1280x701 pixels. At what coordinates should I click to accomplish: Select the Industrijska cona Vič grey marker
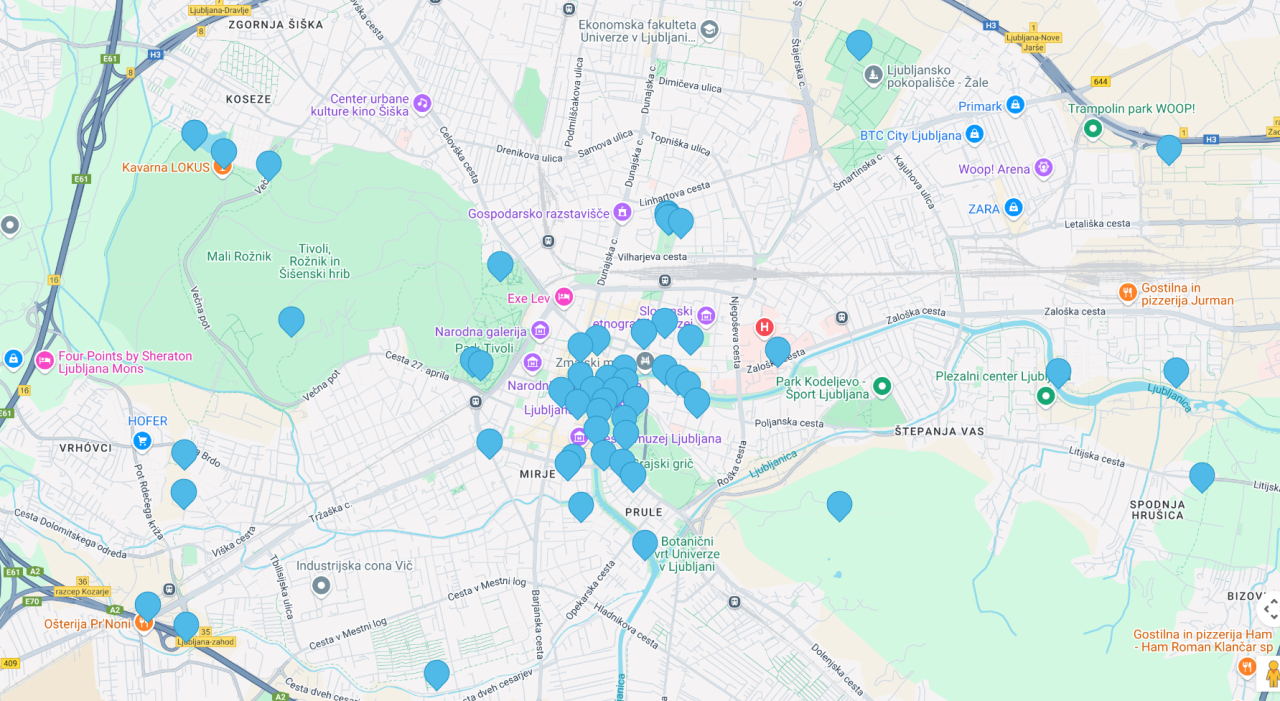point(321,585)
